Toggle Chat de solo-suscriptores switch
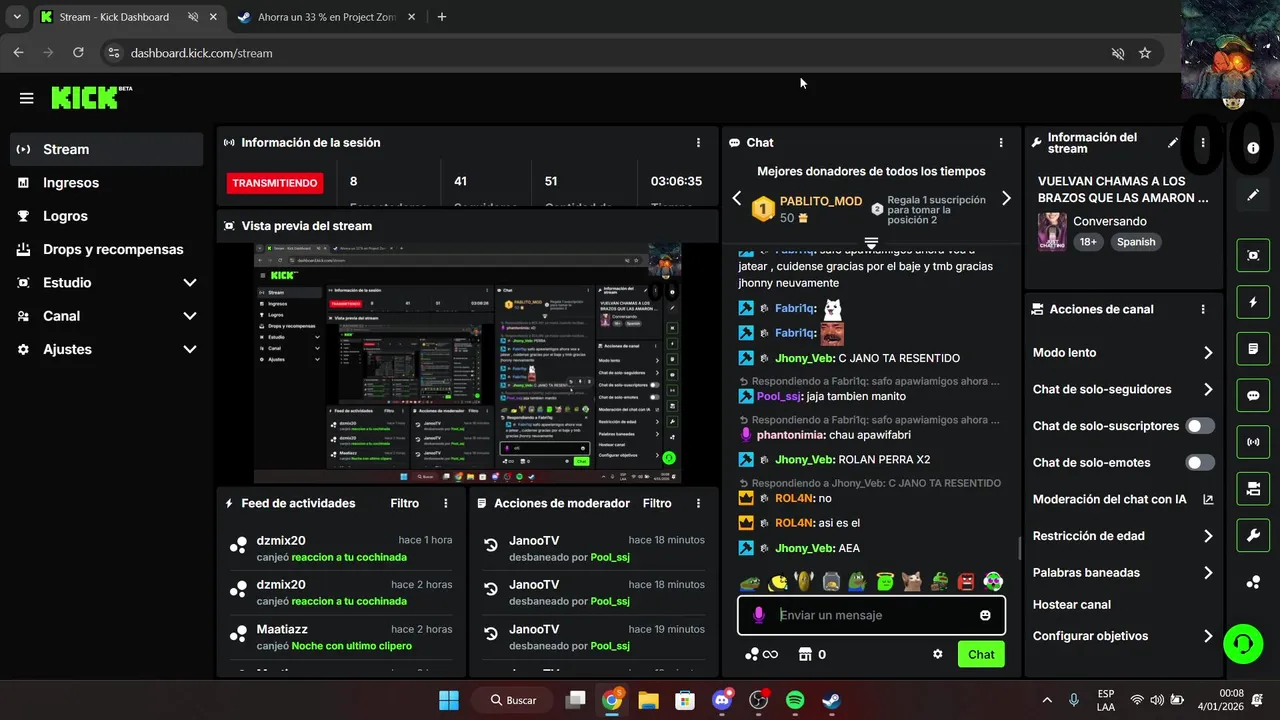 point(1200,426)
